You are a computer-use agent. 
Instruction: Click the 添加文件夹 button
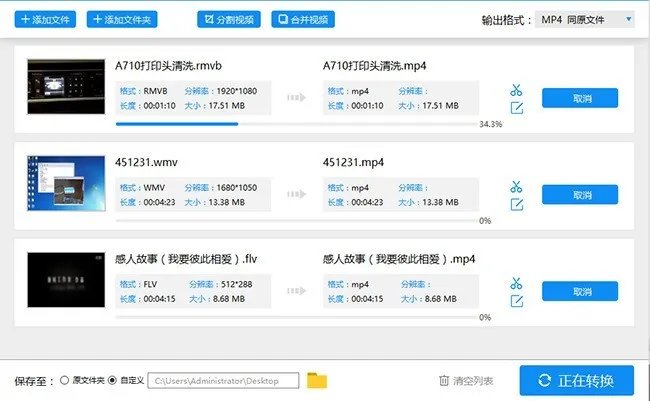click(x=122, y=19)
